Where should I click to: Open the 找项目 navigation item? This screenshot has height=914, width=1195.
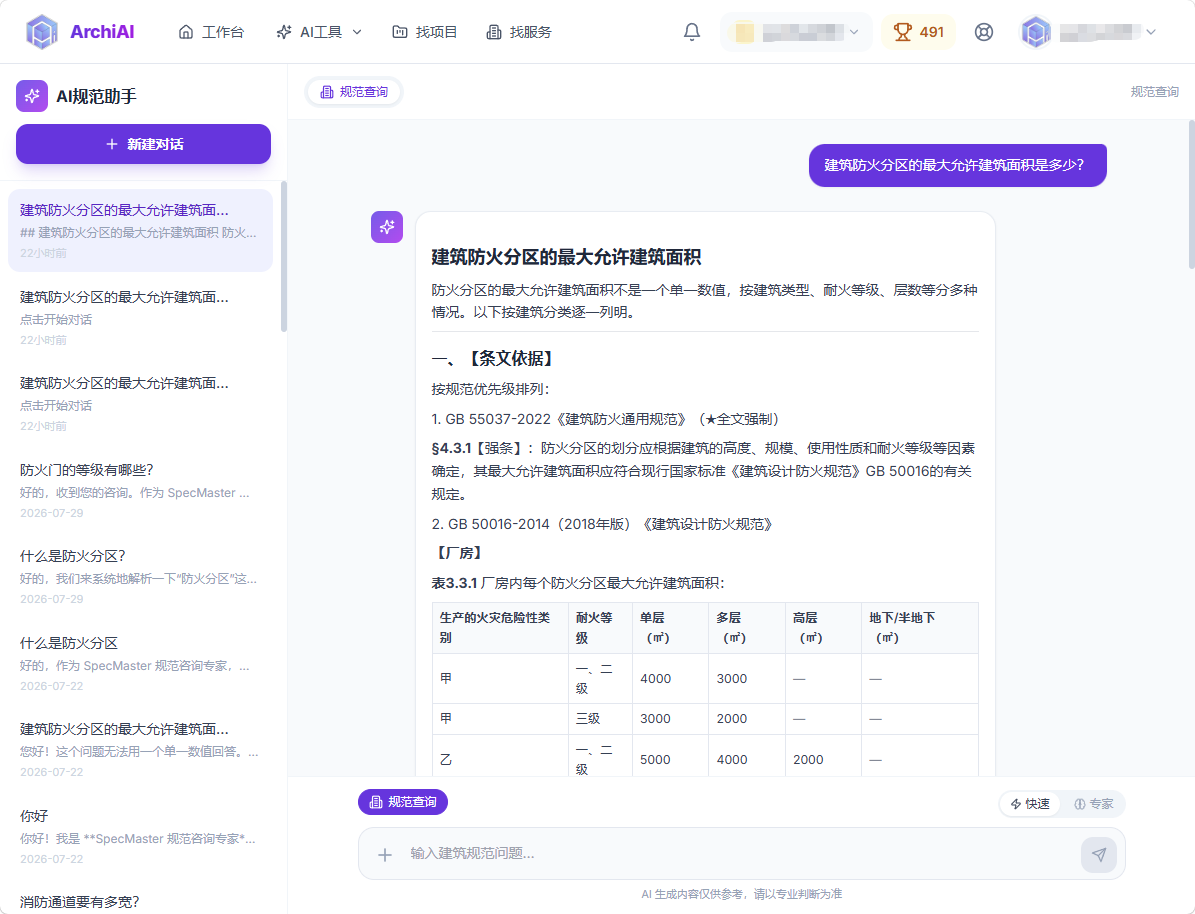(424, 32)
